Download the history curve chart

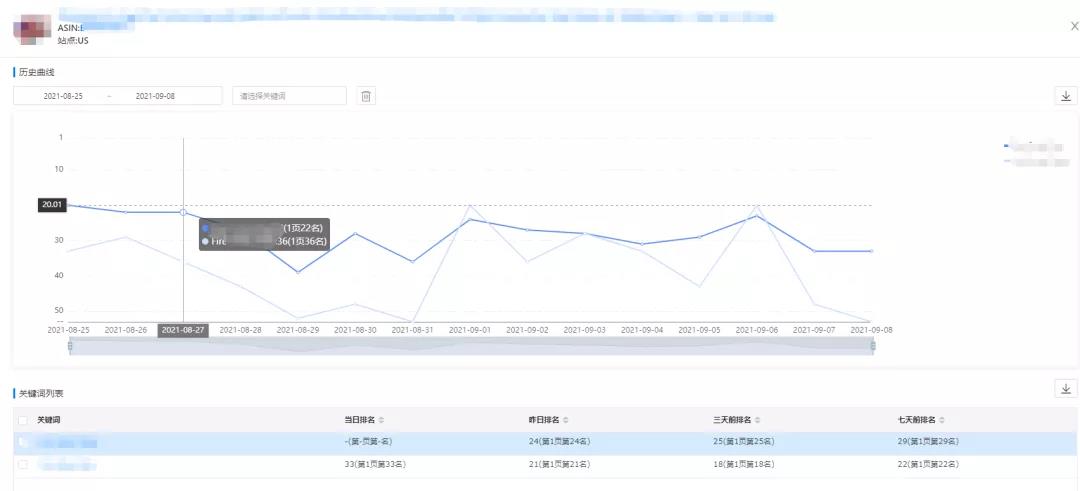[x=1065, y=96]
